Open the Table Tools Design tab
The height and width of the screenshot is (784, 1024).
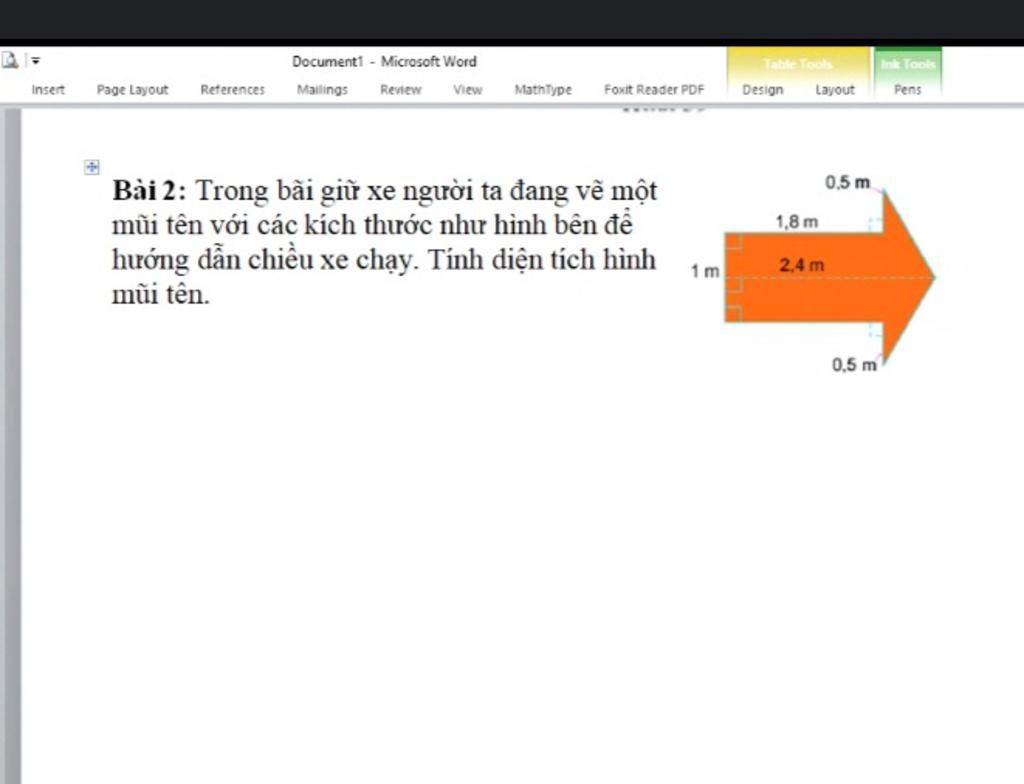[762, 90]
